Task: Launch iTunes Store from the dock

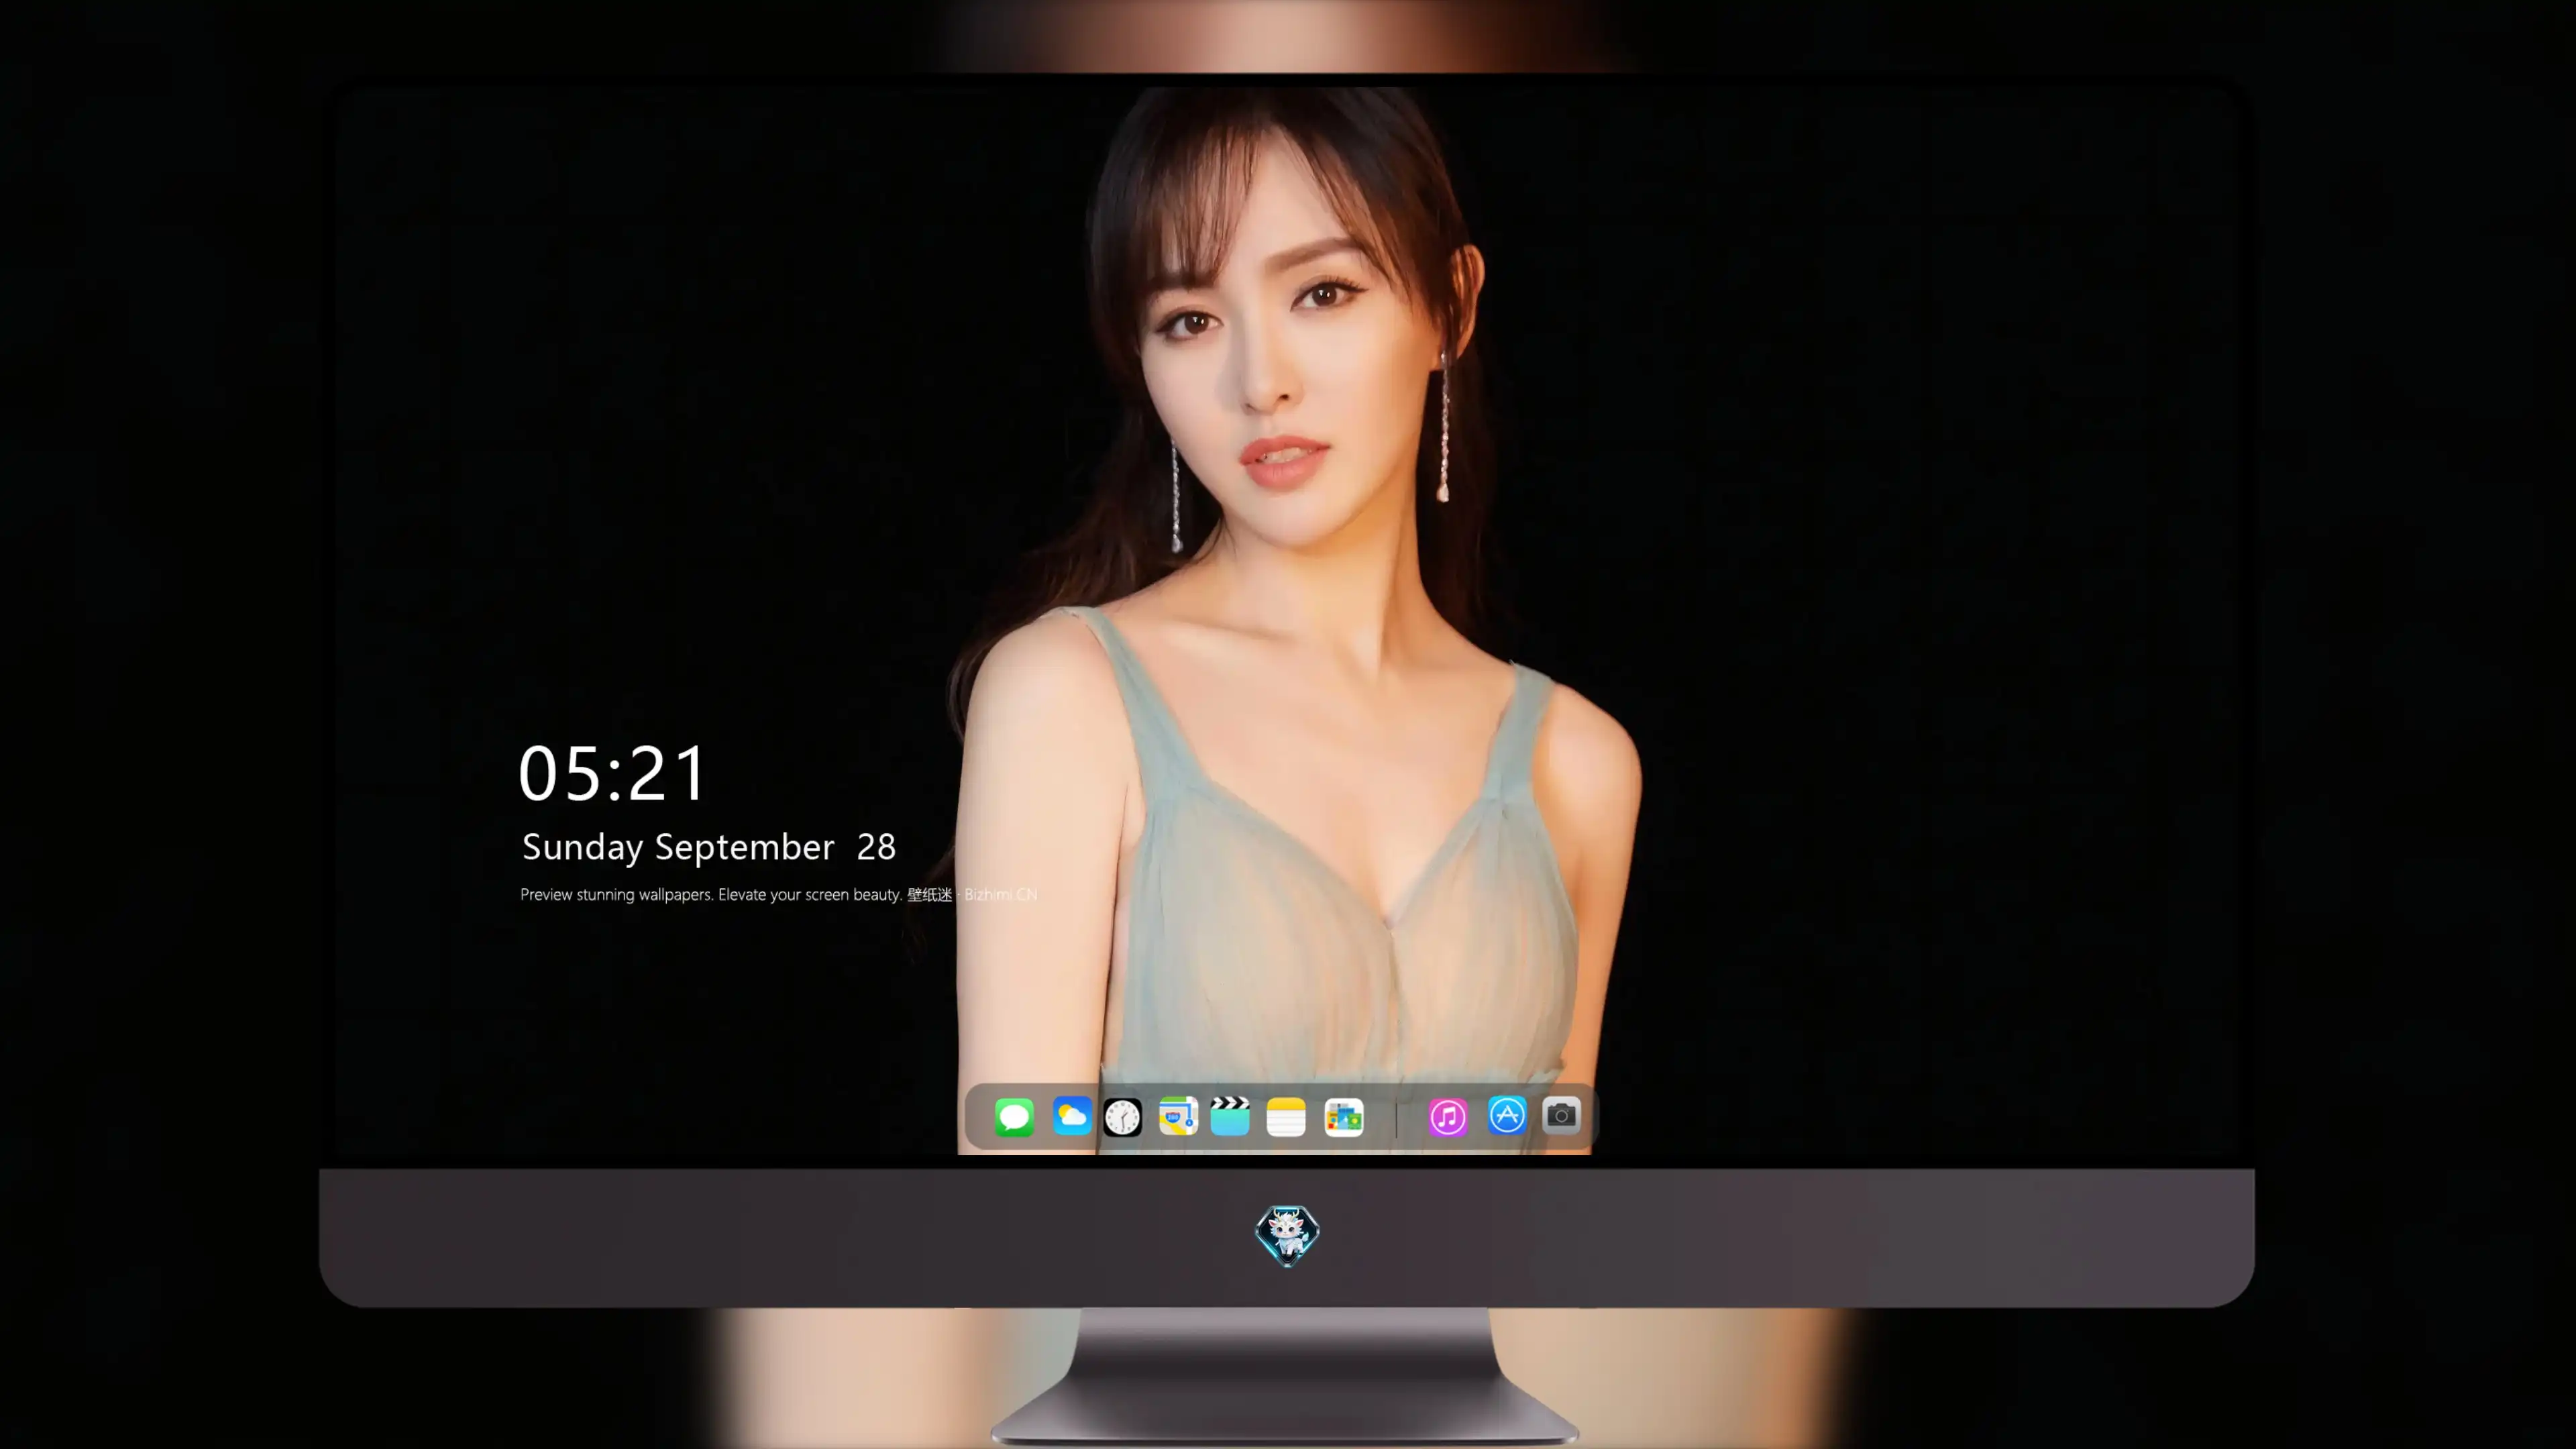Action: (1447, 1117)
